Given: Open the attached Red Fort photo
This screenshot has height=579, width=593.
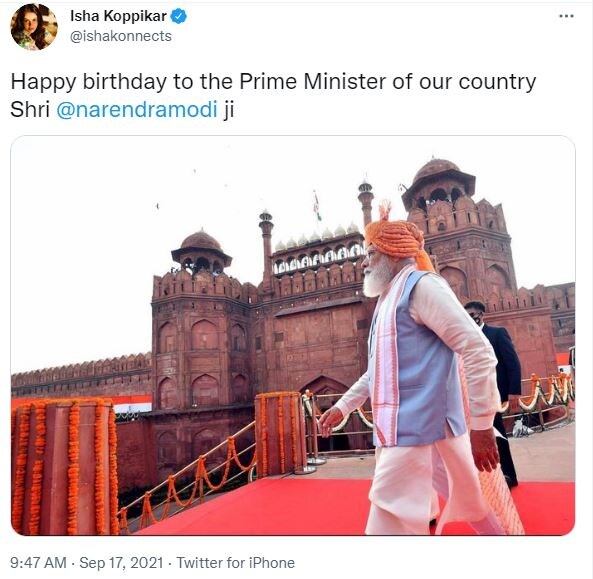Looking at the screenshot, I should [x=293, y=335].
